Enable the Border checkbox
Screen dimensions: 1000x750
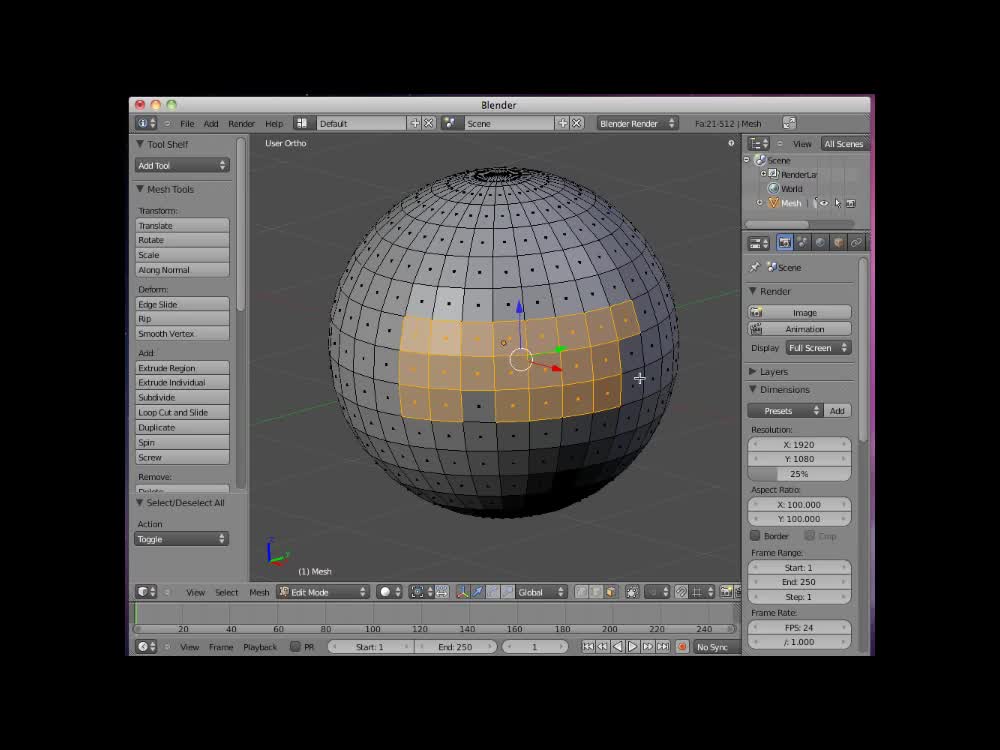pyautogui.click(x=755, y=536)
